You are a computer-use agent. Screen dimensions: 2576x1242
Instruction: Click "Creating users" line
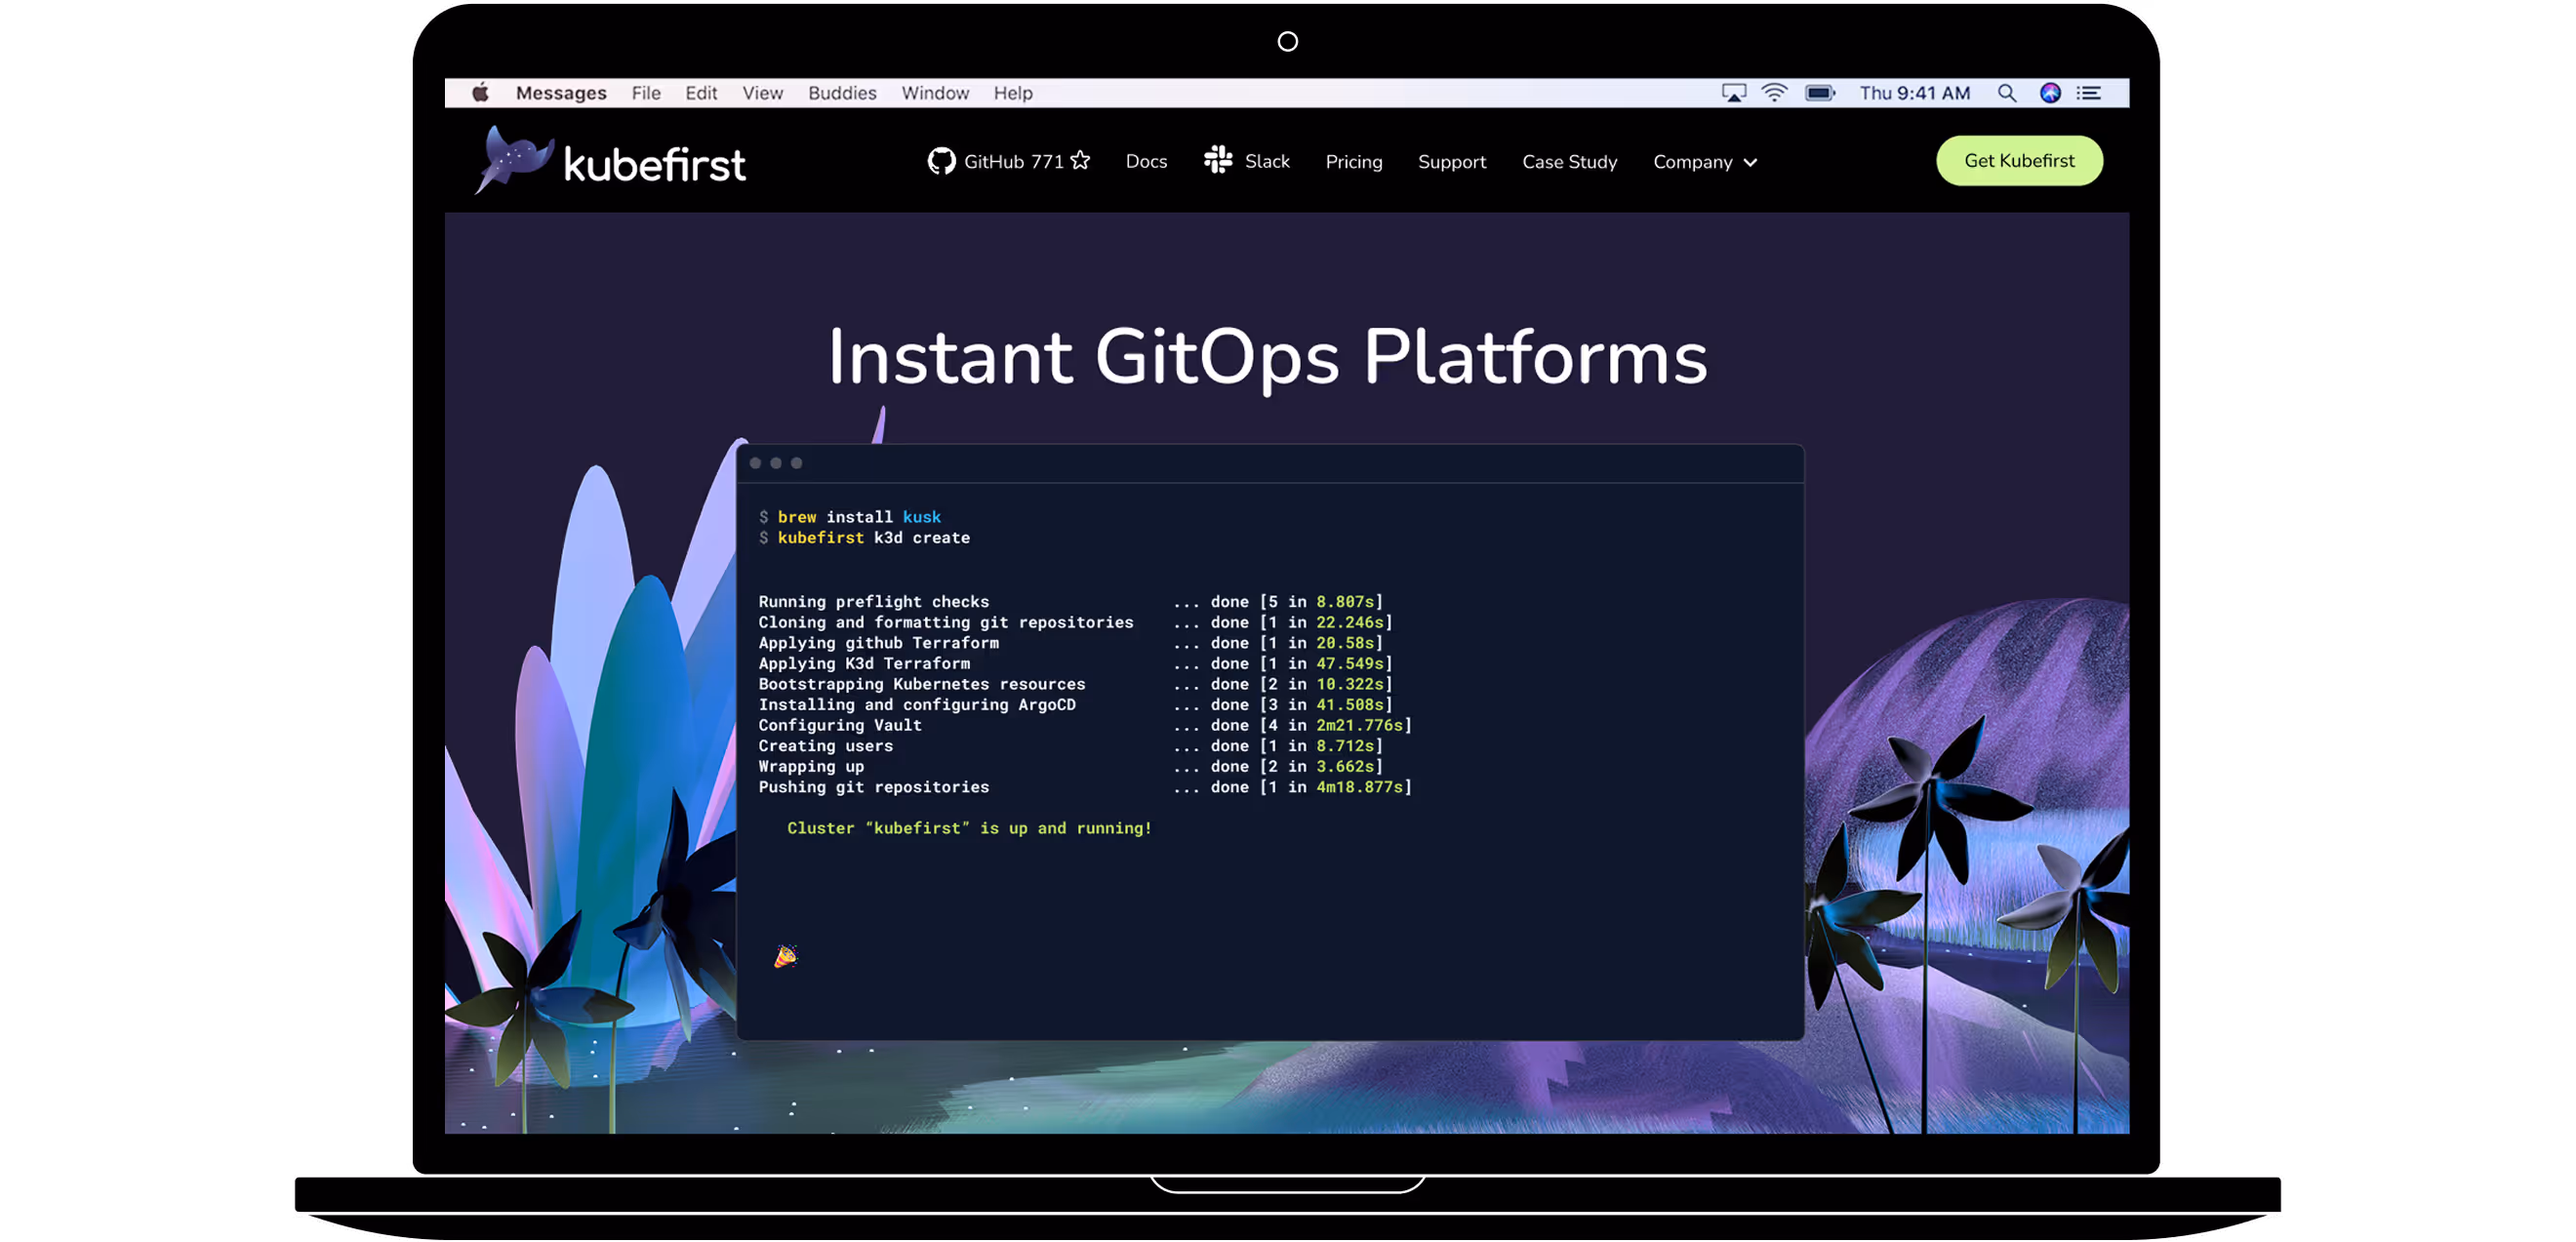pyautogui.click(x=826, y=746)
